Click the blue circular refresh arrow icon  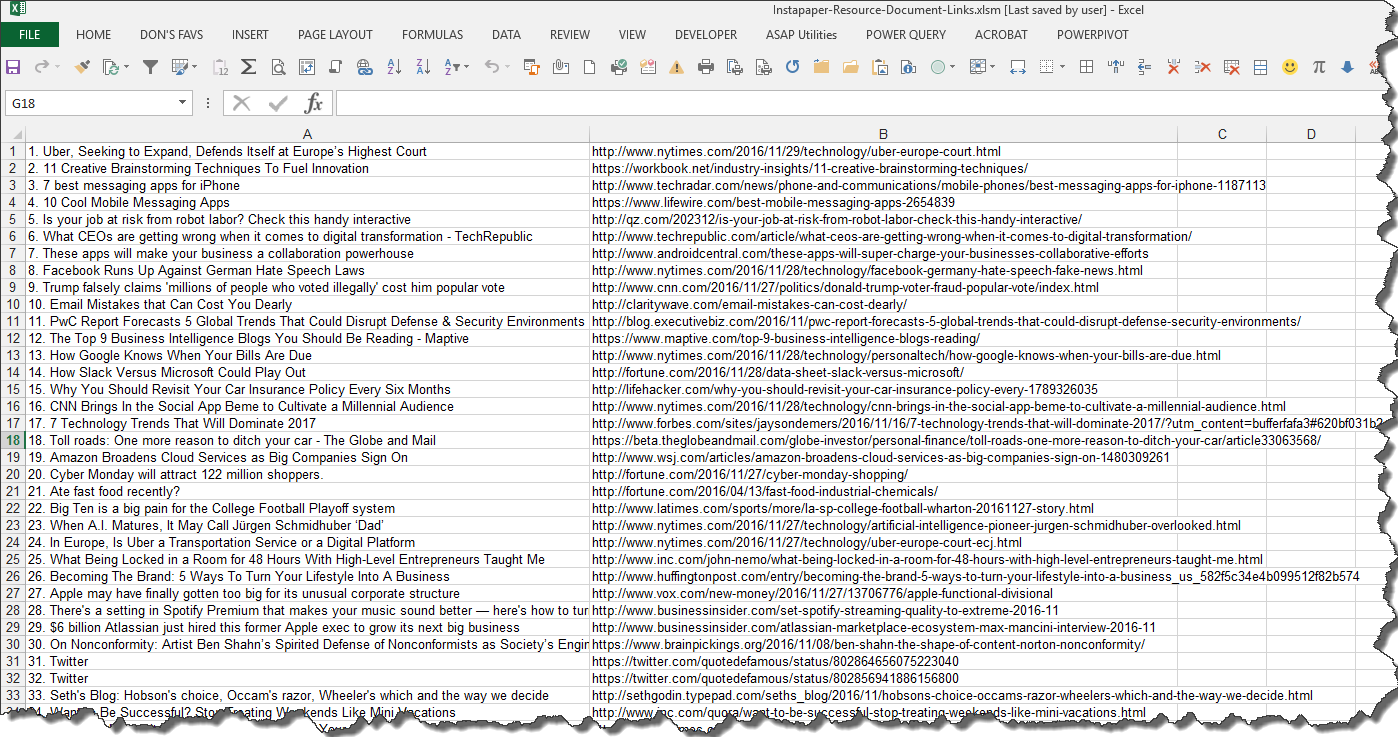[793, 67]
